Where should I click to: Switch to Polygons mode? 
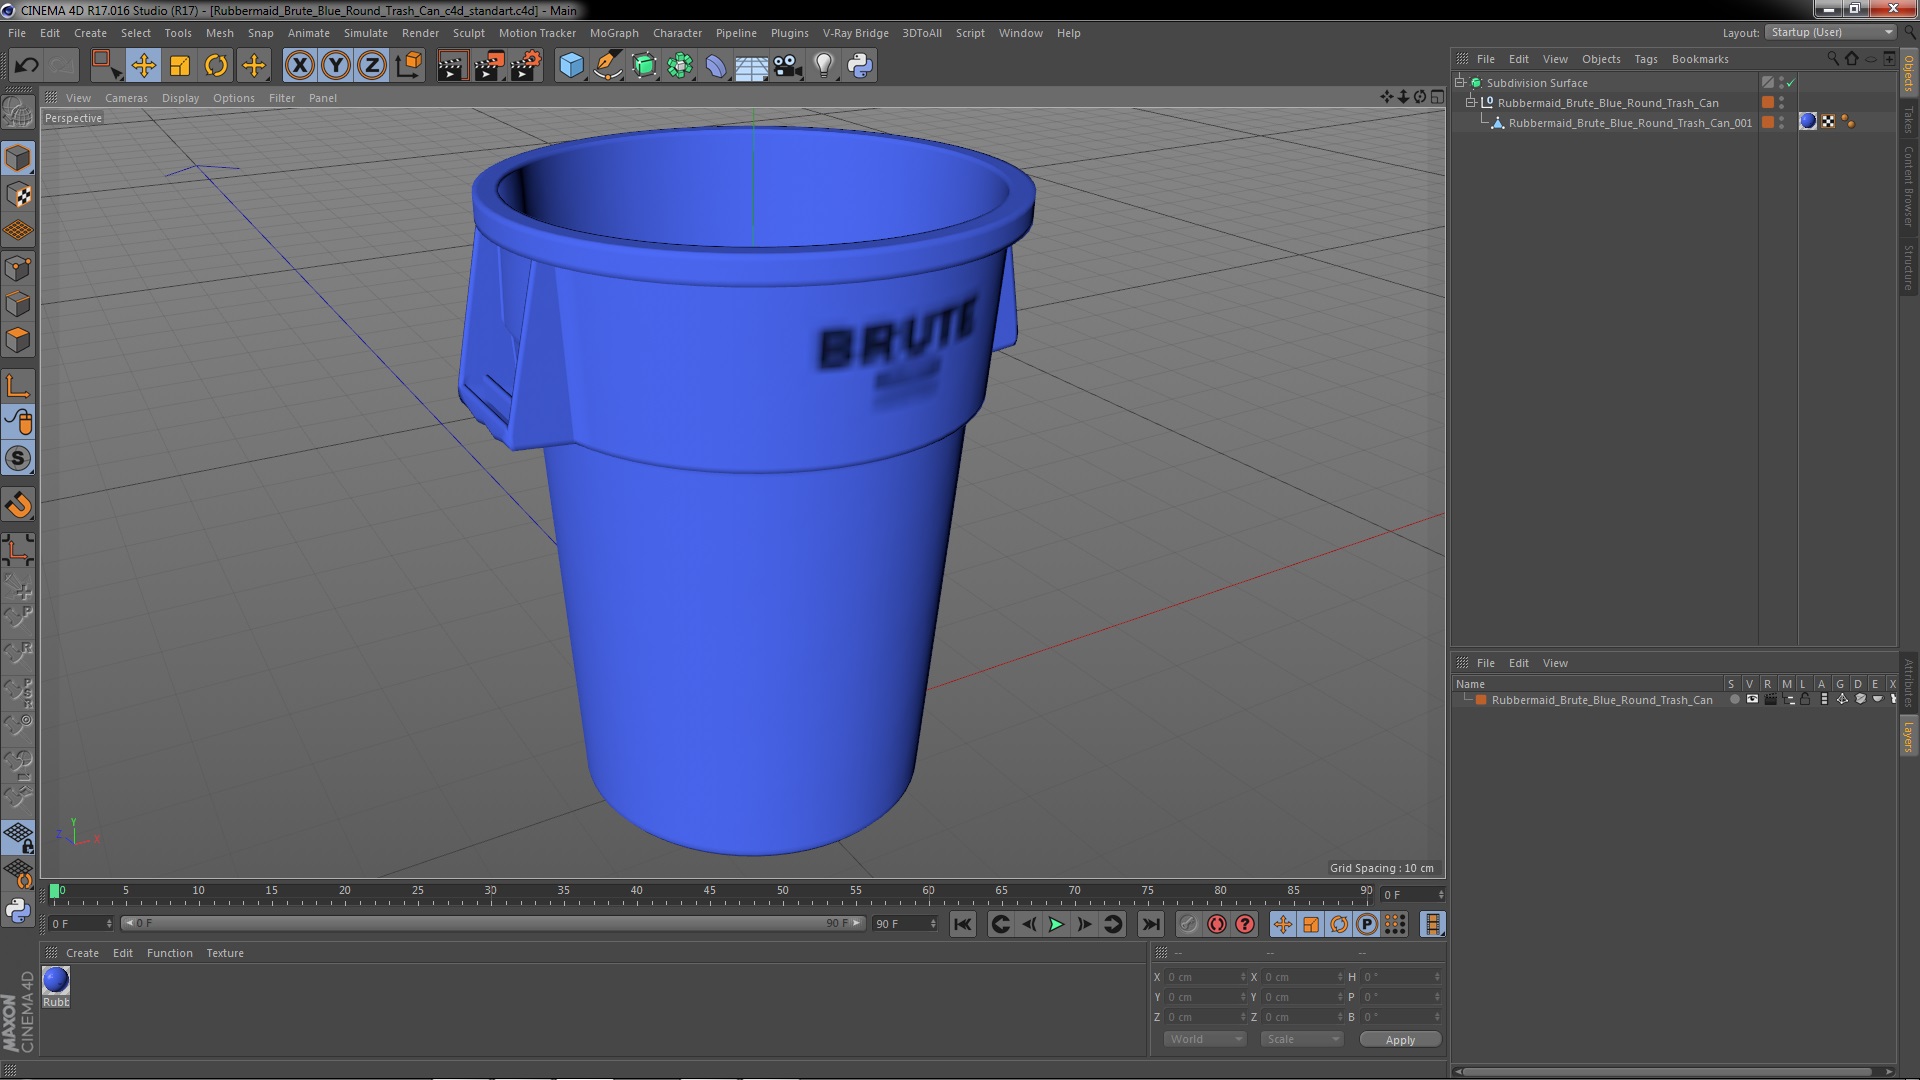coord(18,340)
